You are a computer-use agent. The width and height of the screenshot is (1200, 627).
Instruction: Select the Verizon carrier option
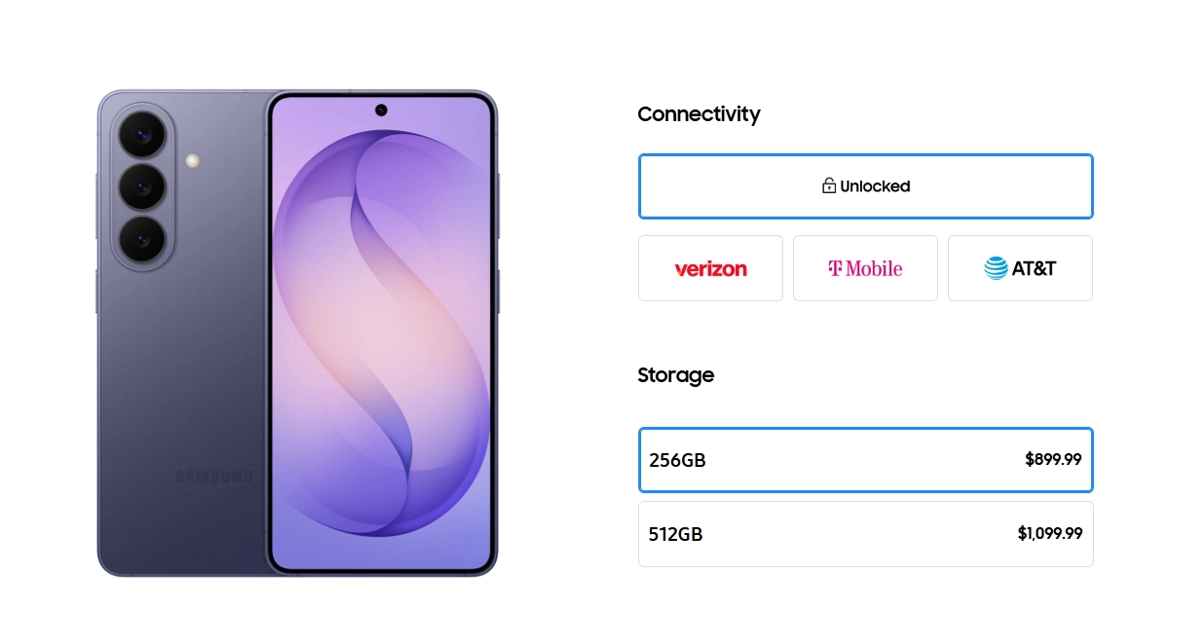click(x=710, y=268)
